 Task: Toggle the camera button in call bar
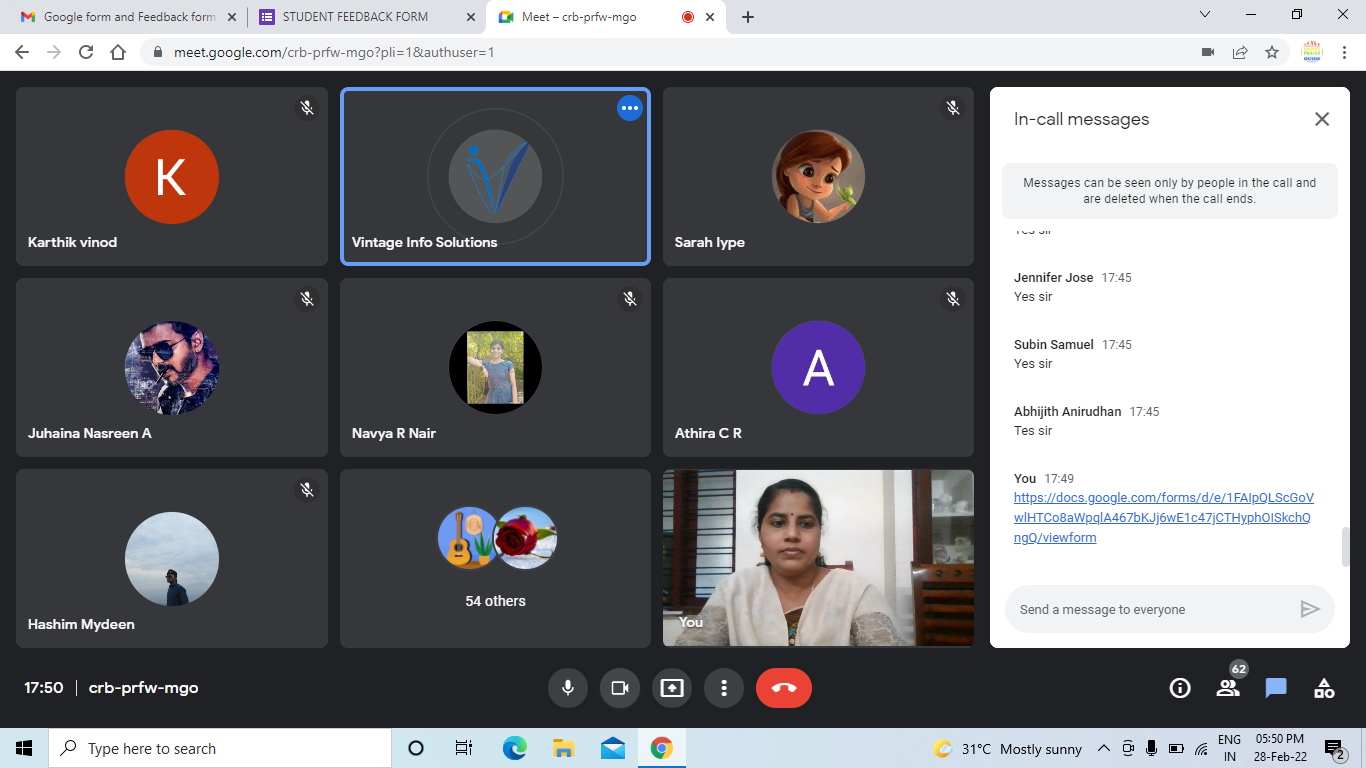coord(620,688)
